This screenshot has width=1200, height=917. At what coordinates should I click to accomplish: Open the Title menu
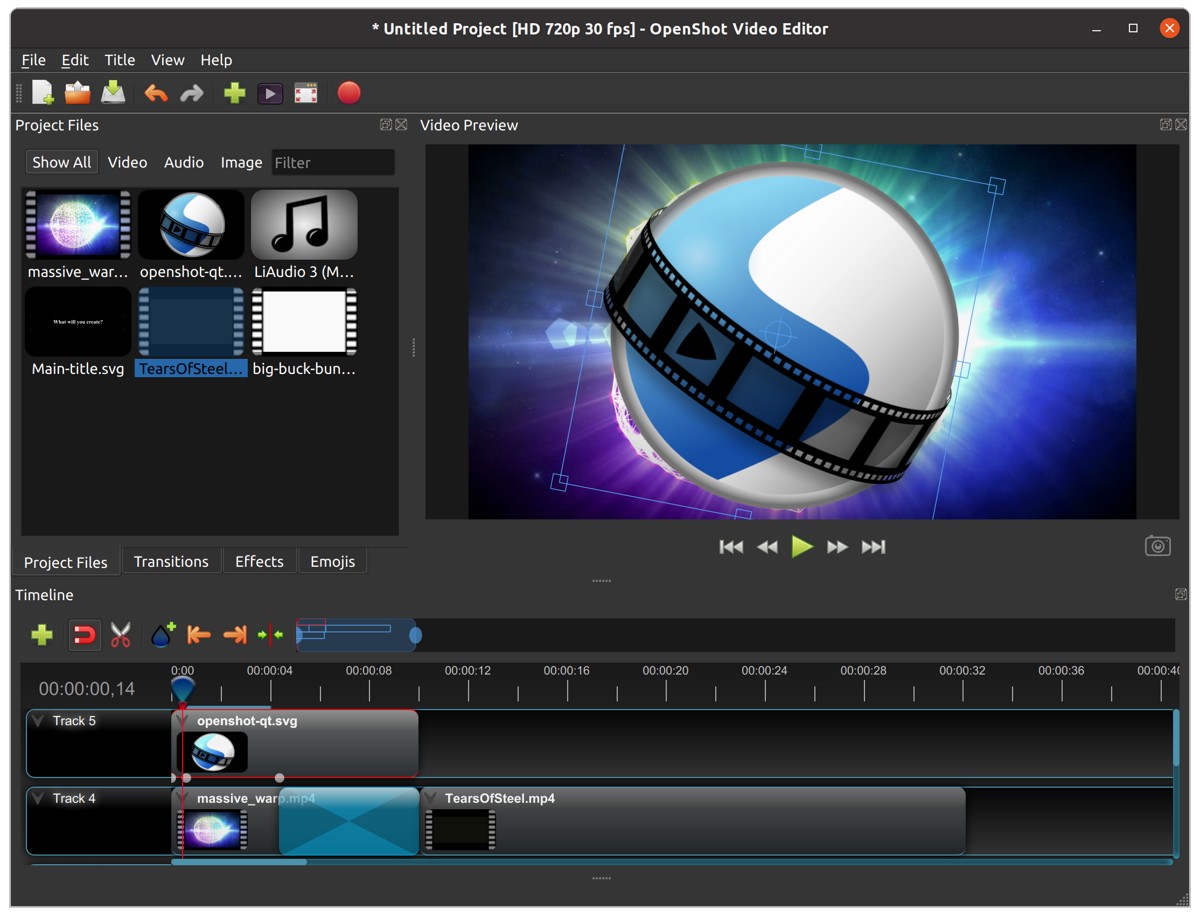click(x=119, y=60)
